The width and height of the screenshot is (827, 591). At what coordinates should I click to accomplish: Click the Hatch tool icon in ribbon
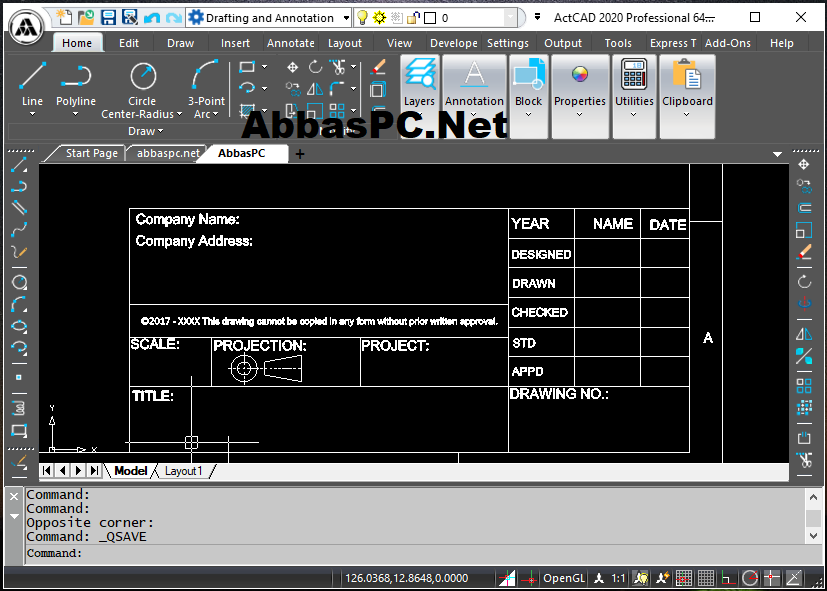[247, 111]
